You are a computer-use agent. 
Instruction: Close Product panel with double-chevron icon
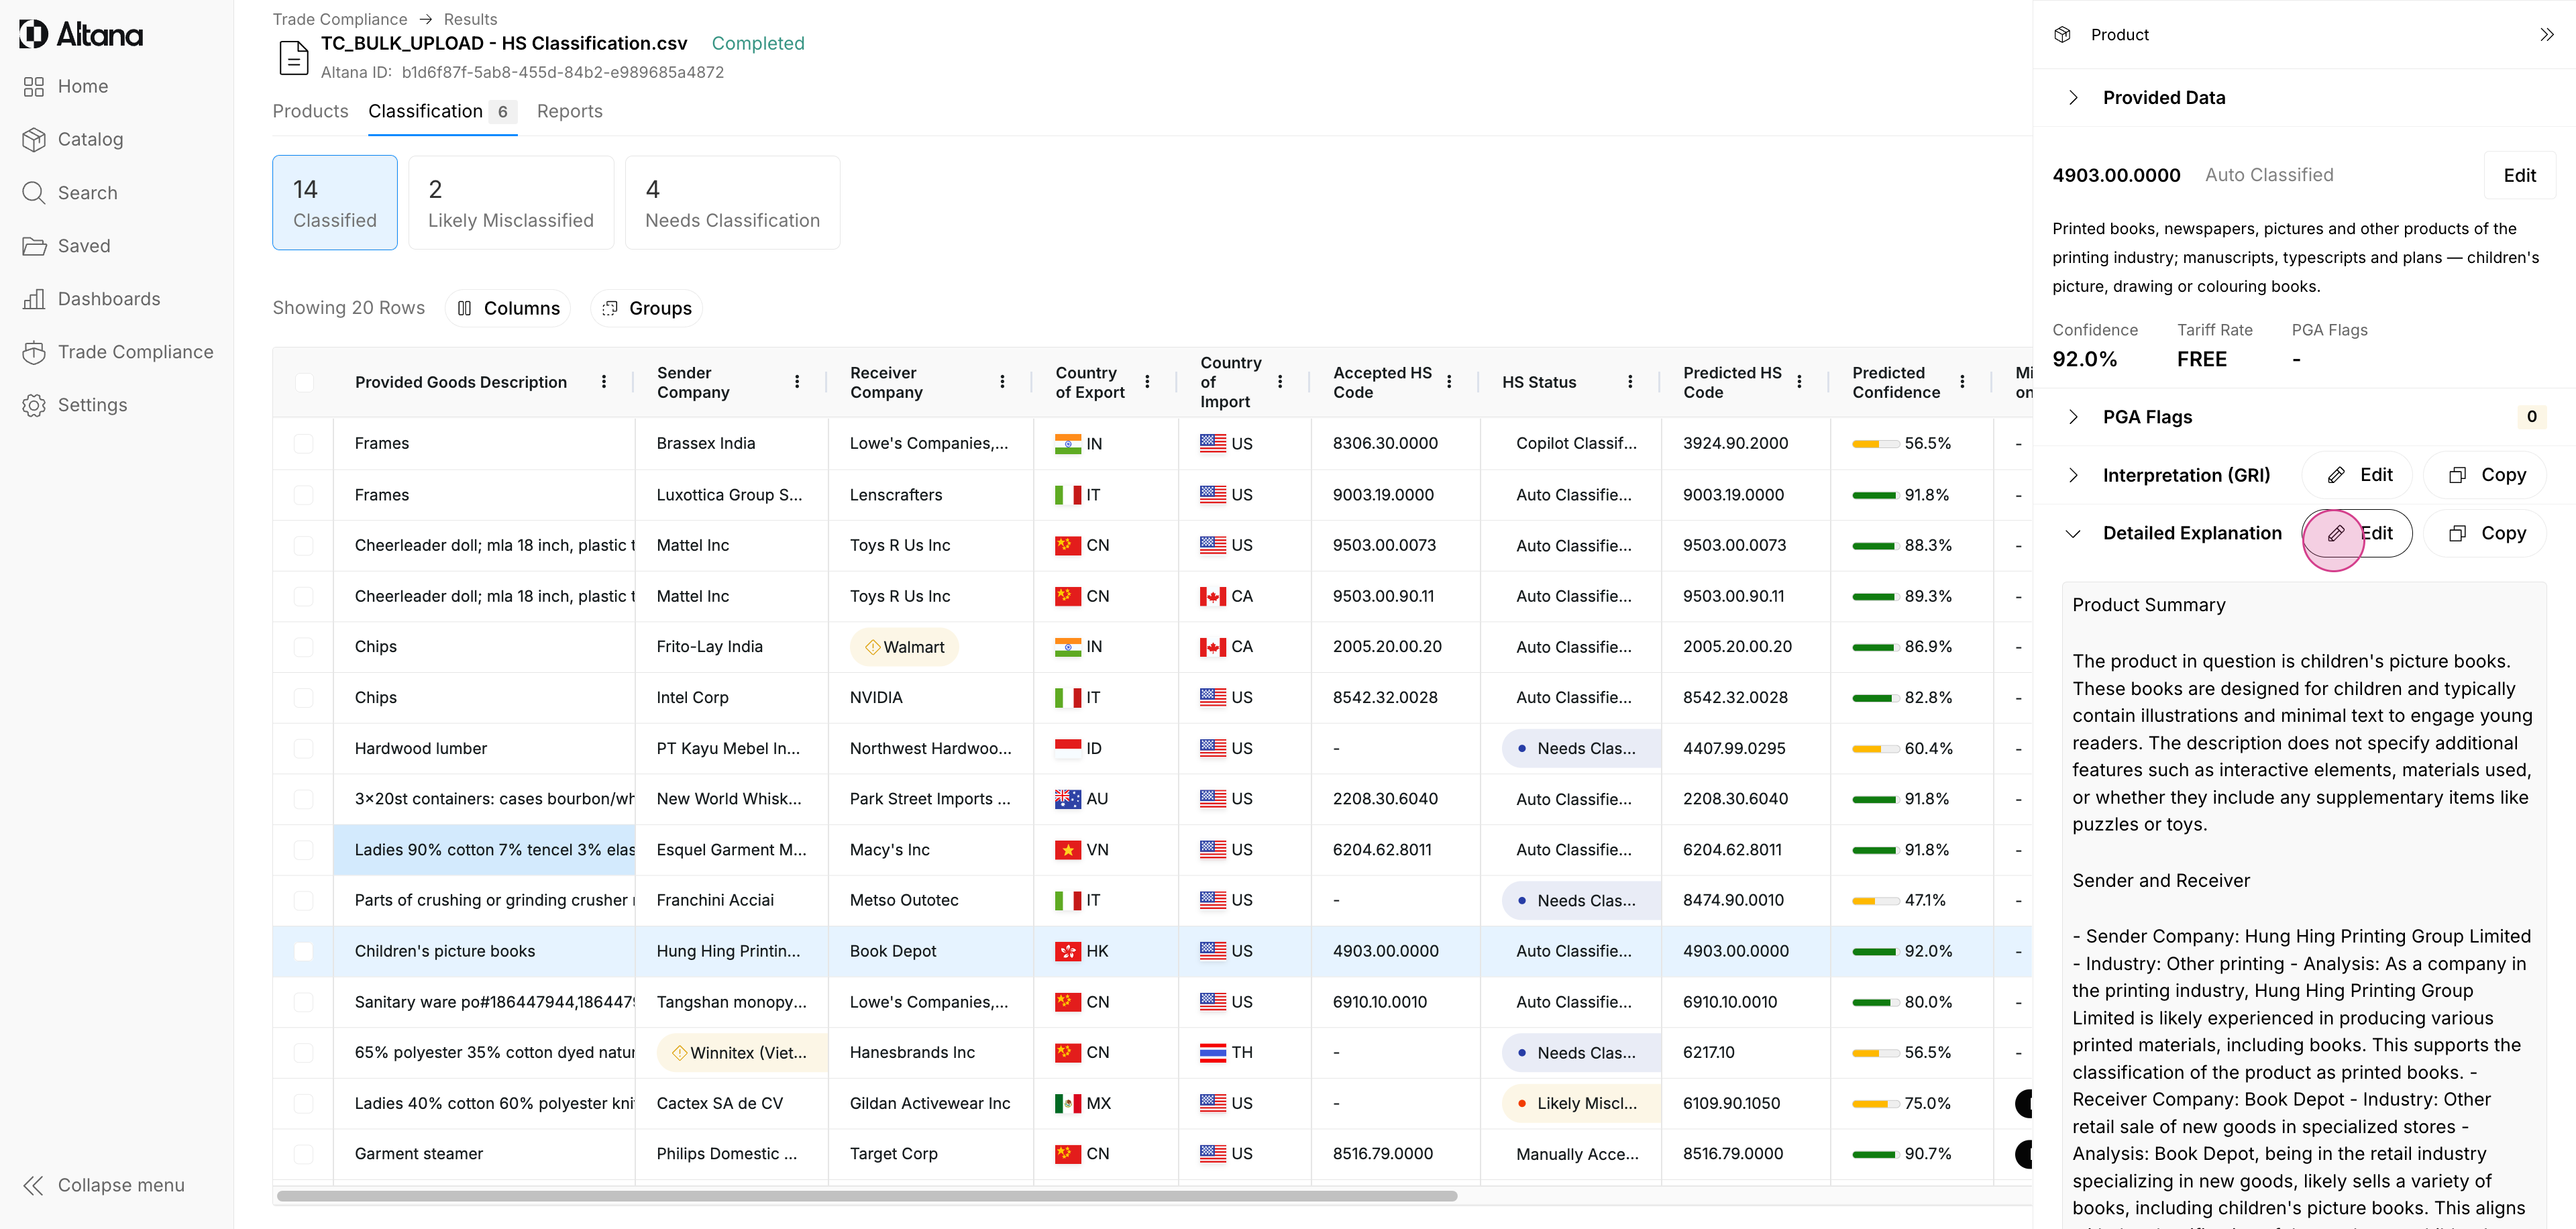coord(2547,35)
